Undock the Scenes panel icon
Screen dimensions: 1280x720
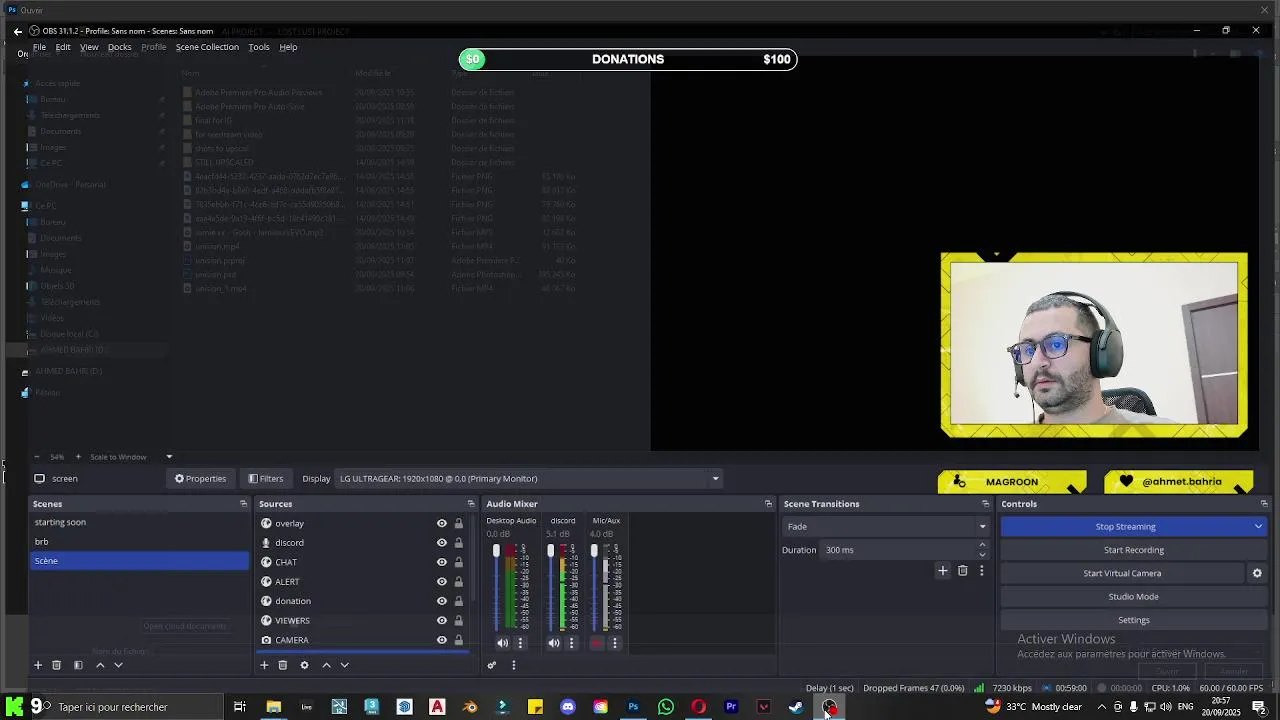[x=243, y=504]
